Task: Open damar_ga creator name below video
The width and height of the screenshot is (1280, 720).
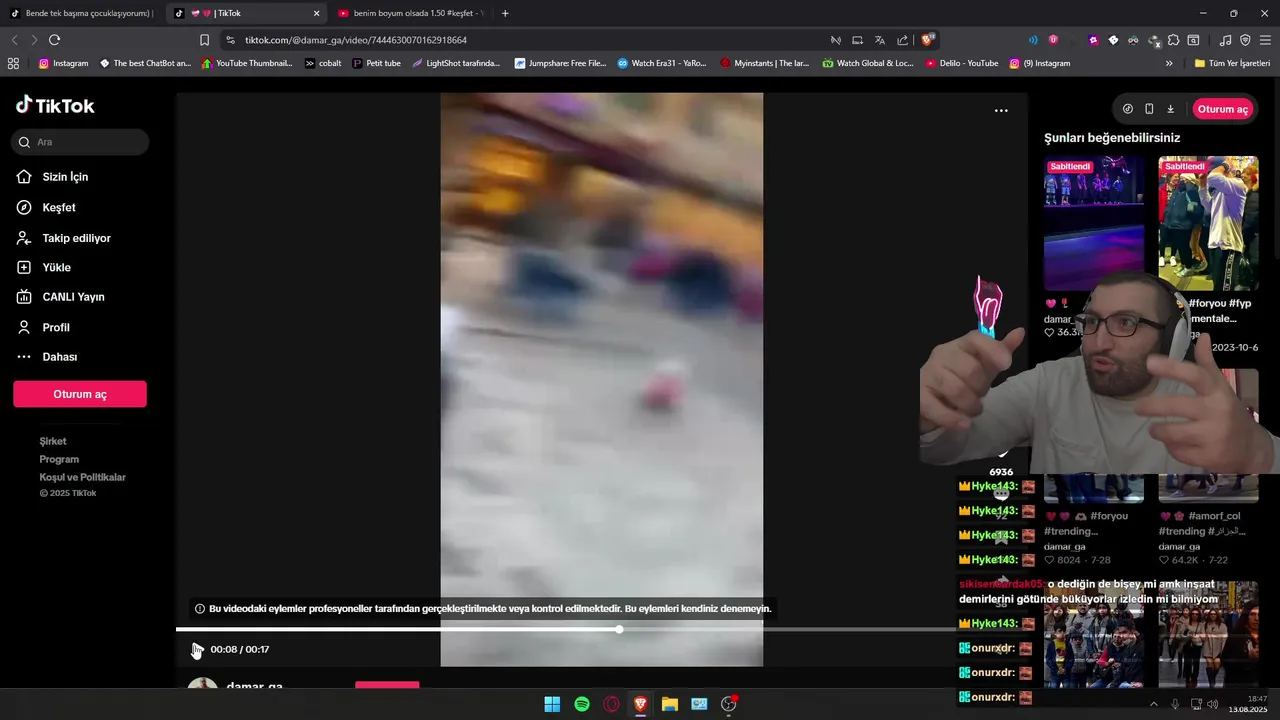Action: (x=254, y=687)
